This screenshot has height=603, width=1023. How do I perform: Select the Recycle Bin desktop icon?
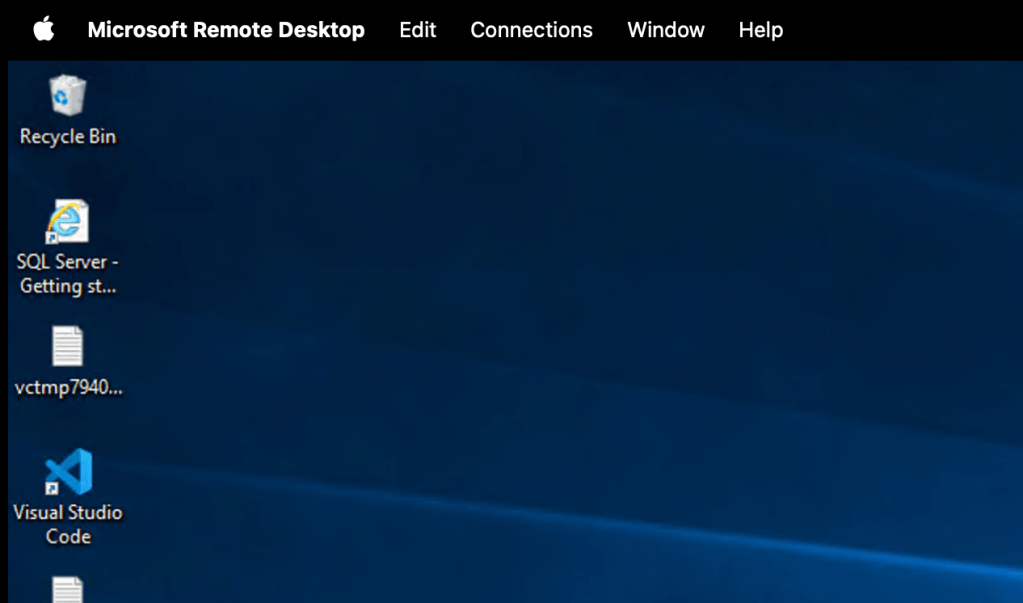68,95
